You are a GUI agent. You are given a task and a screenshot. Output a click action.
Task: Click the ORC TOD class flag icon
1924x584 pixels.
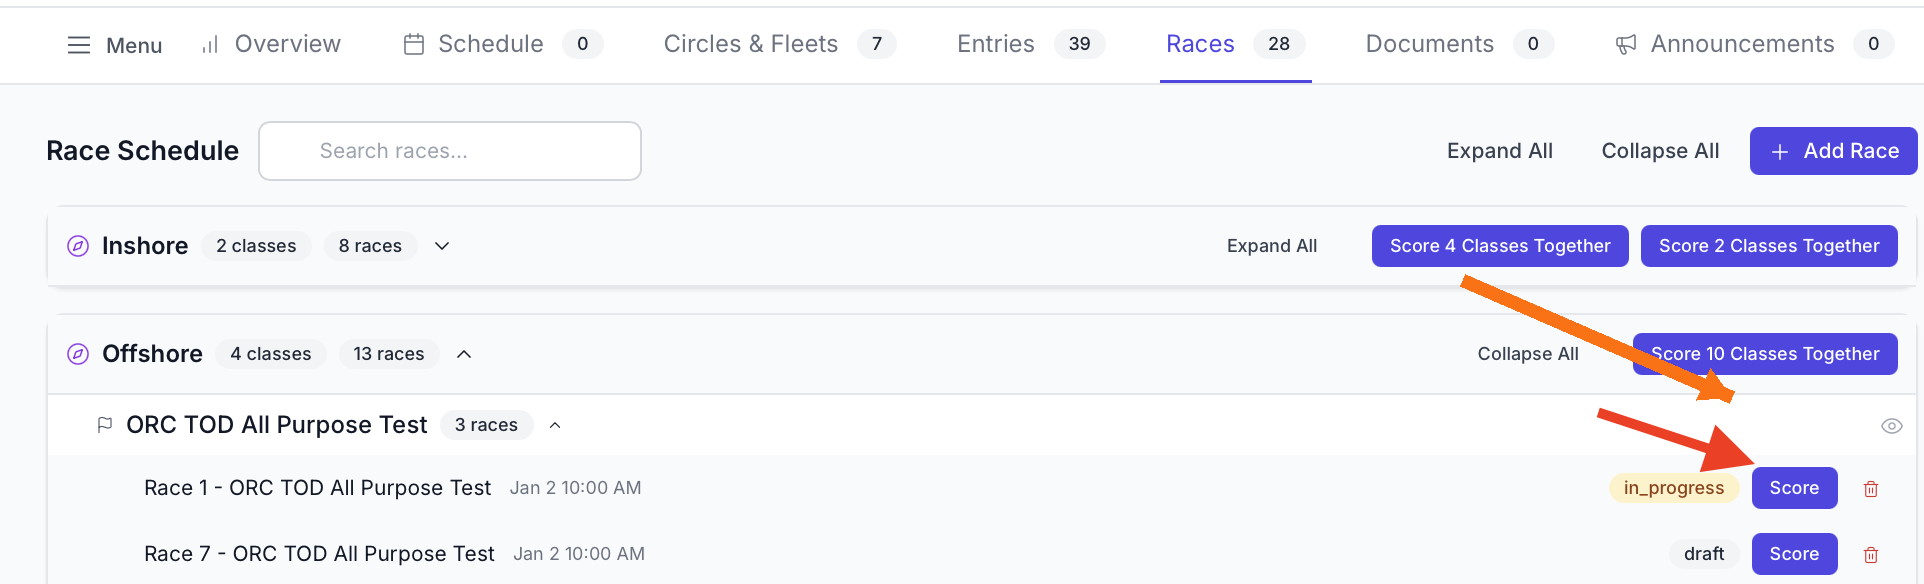104,425
